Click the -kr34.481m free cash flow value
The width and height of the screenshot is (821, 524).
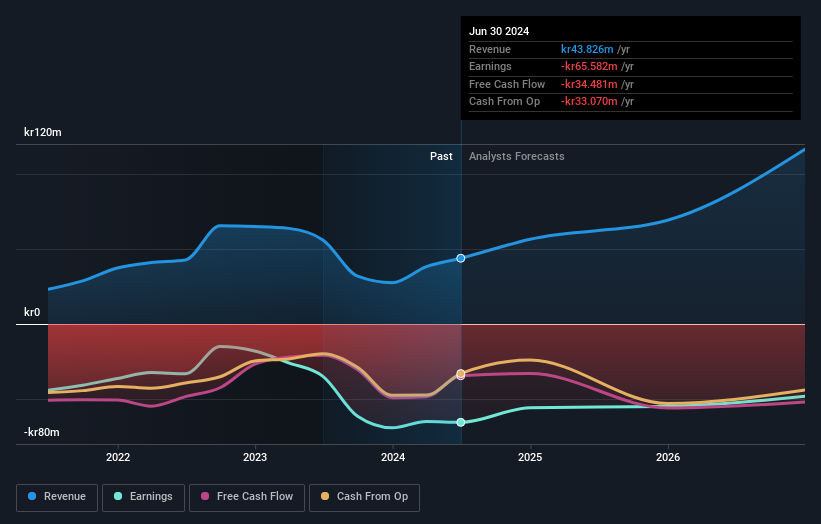coord(589,84)
